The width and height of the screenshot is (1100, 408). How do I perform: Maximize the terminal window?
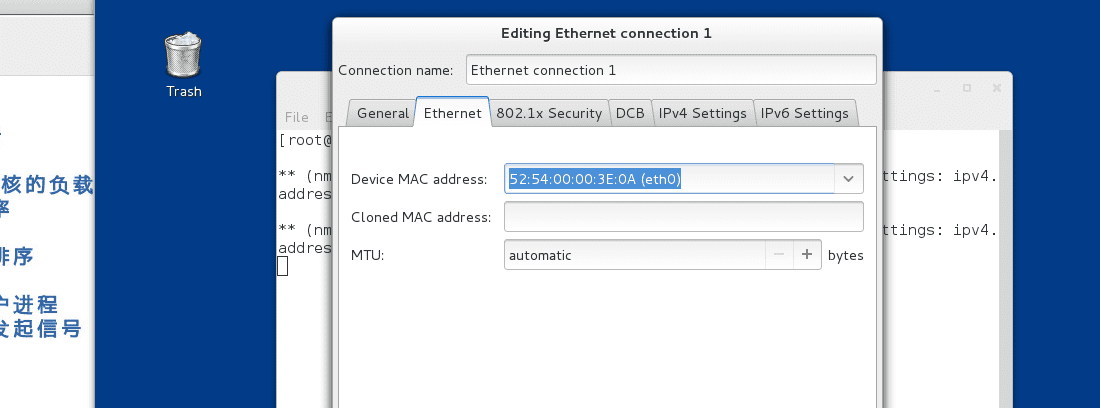[x=967, y=88]
